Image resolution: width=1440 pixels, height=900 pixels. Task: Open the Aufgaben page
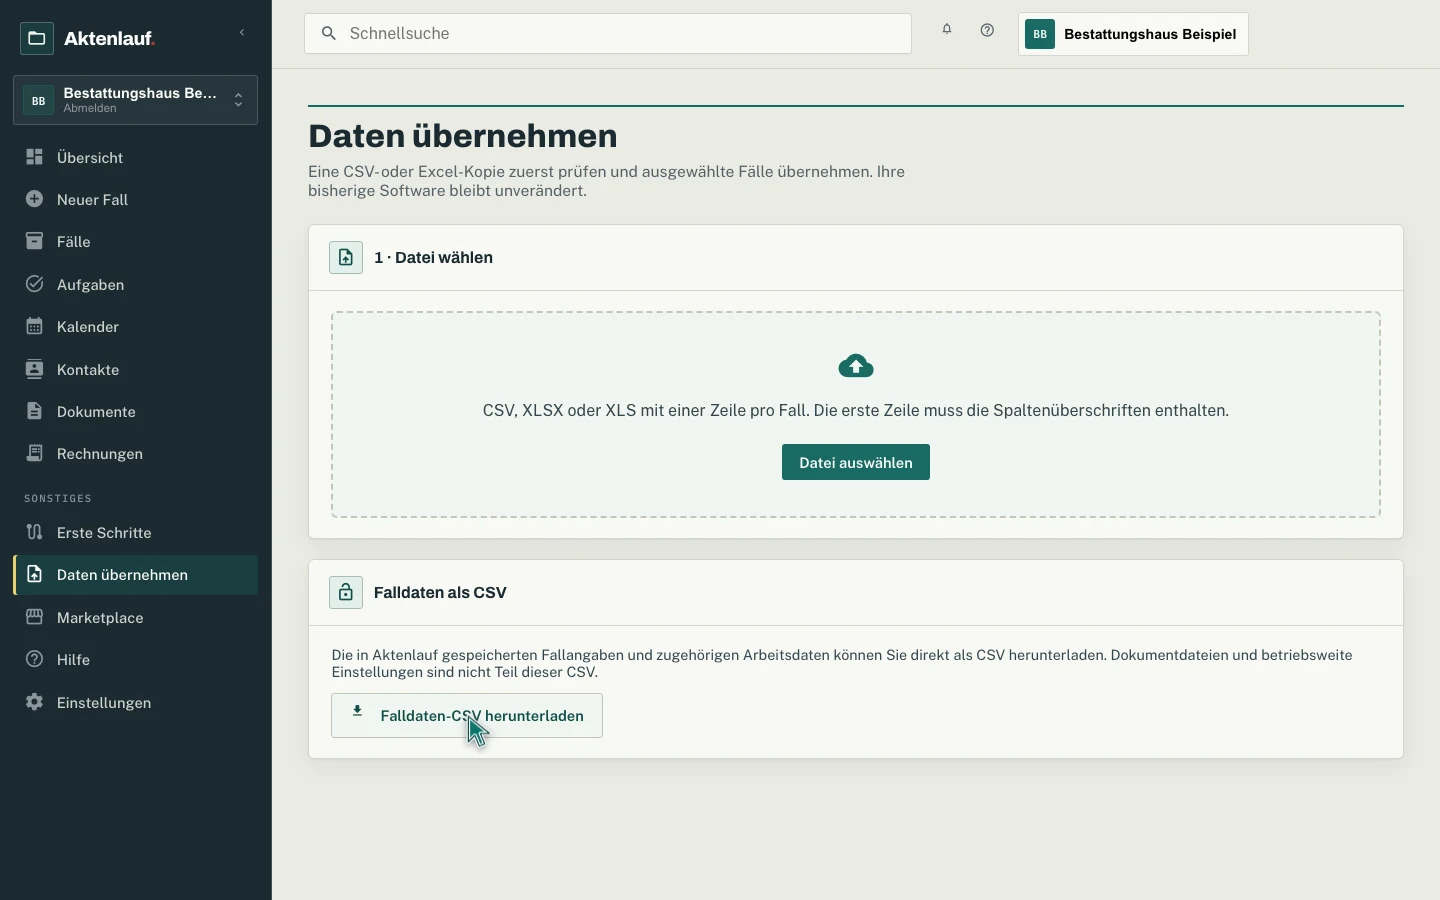(135, 284)
